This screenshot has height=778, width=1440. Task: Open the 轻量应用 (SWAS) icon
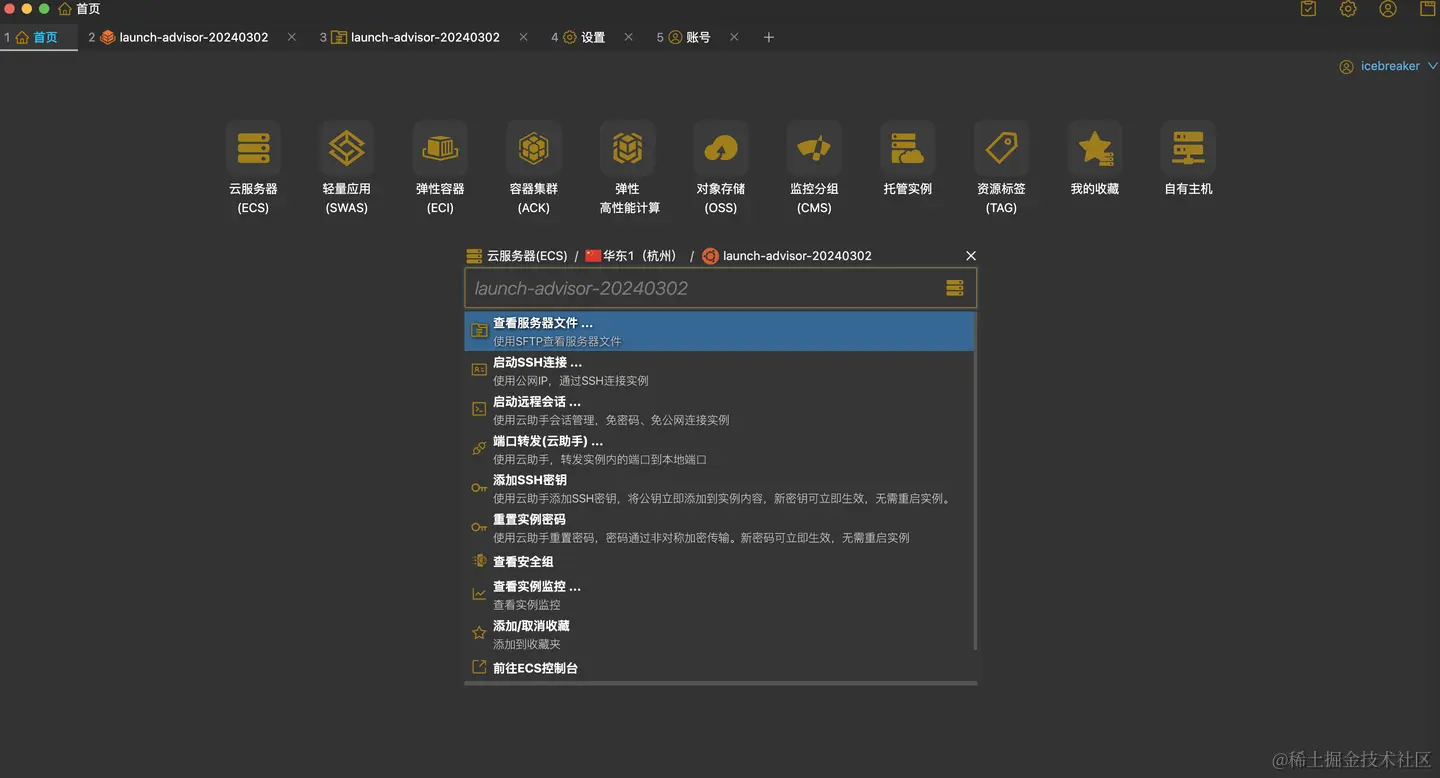[347, 148]
